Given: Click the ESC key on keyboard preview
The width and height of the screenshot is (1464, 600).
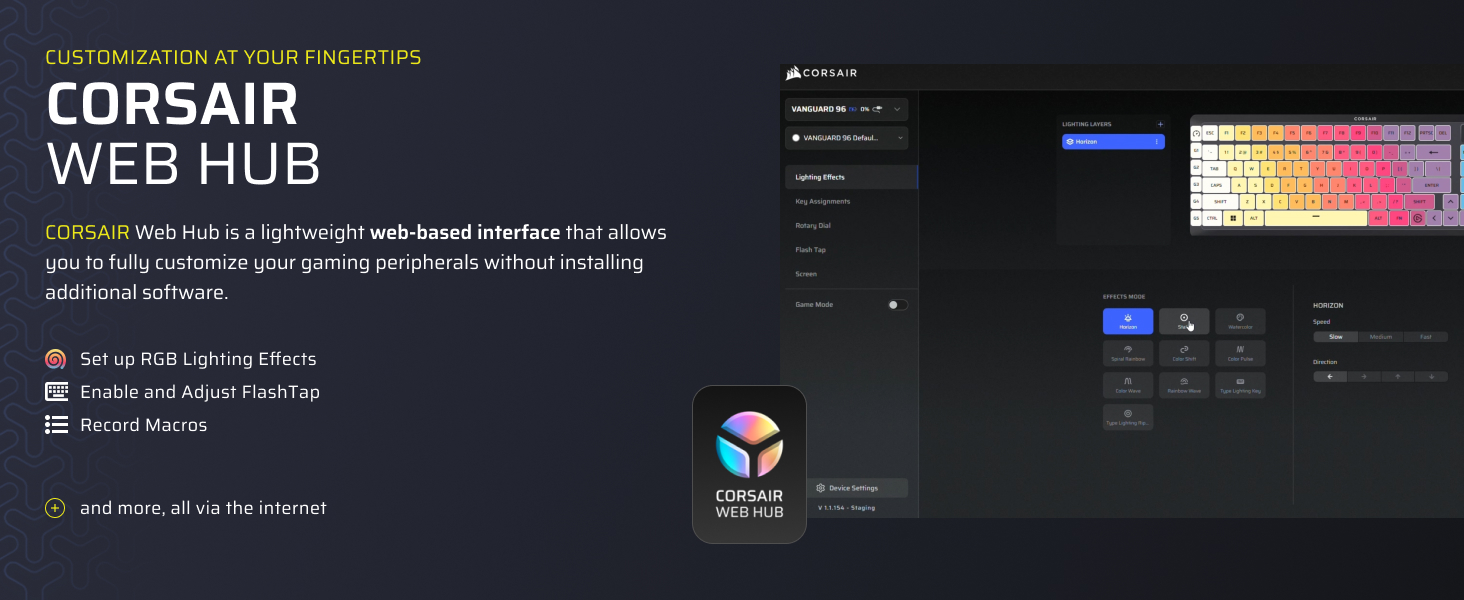Looking at the screenshot, I should pos(1210,133).
